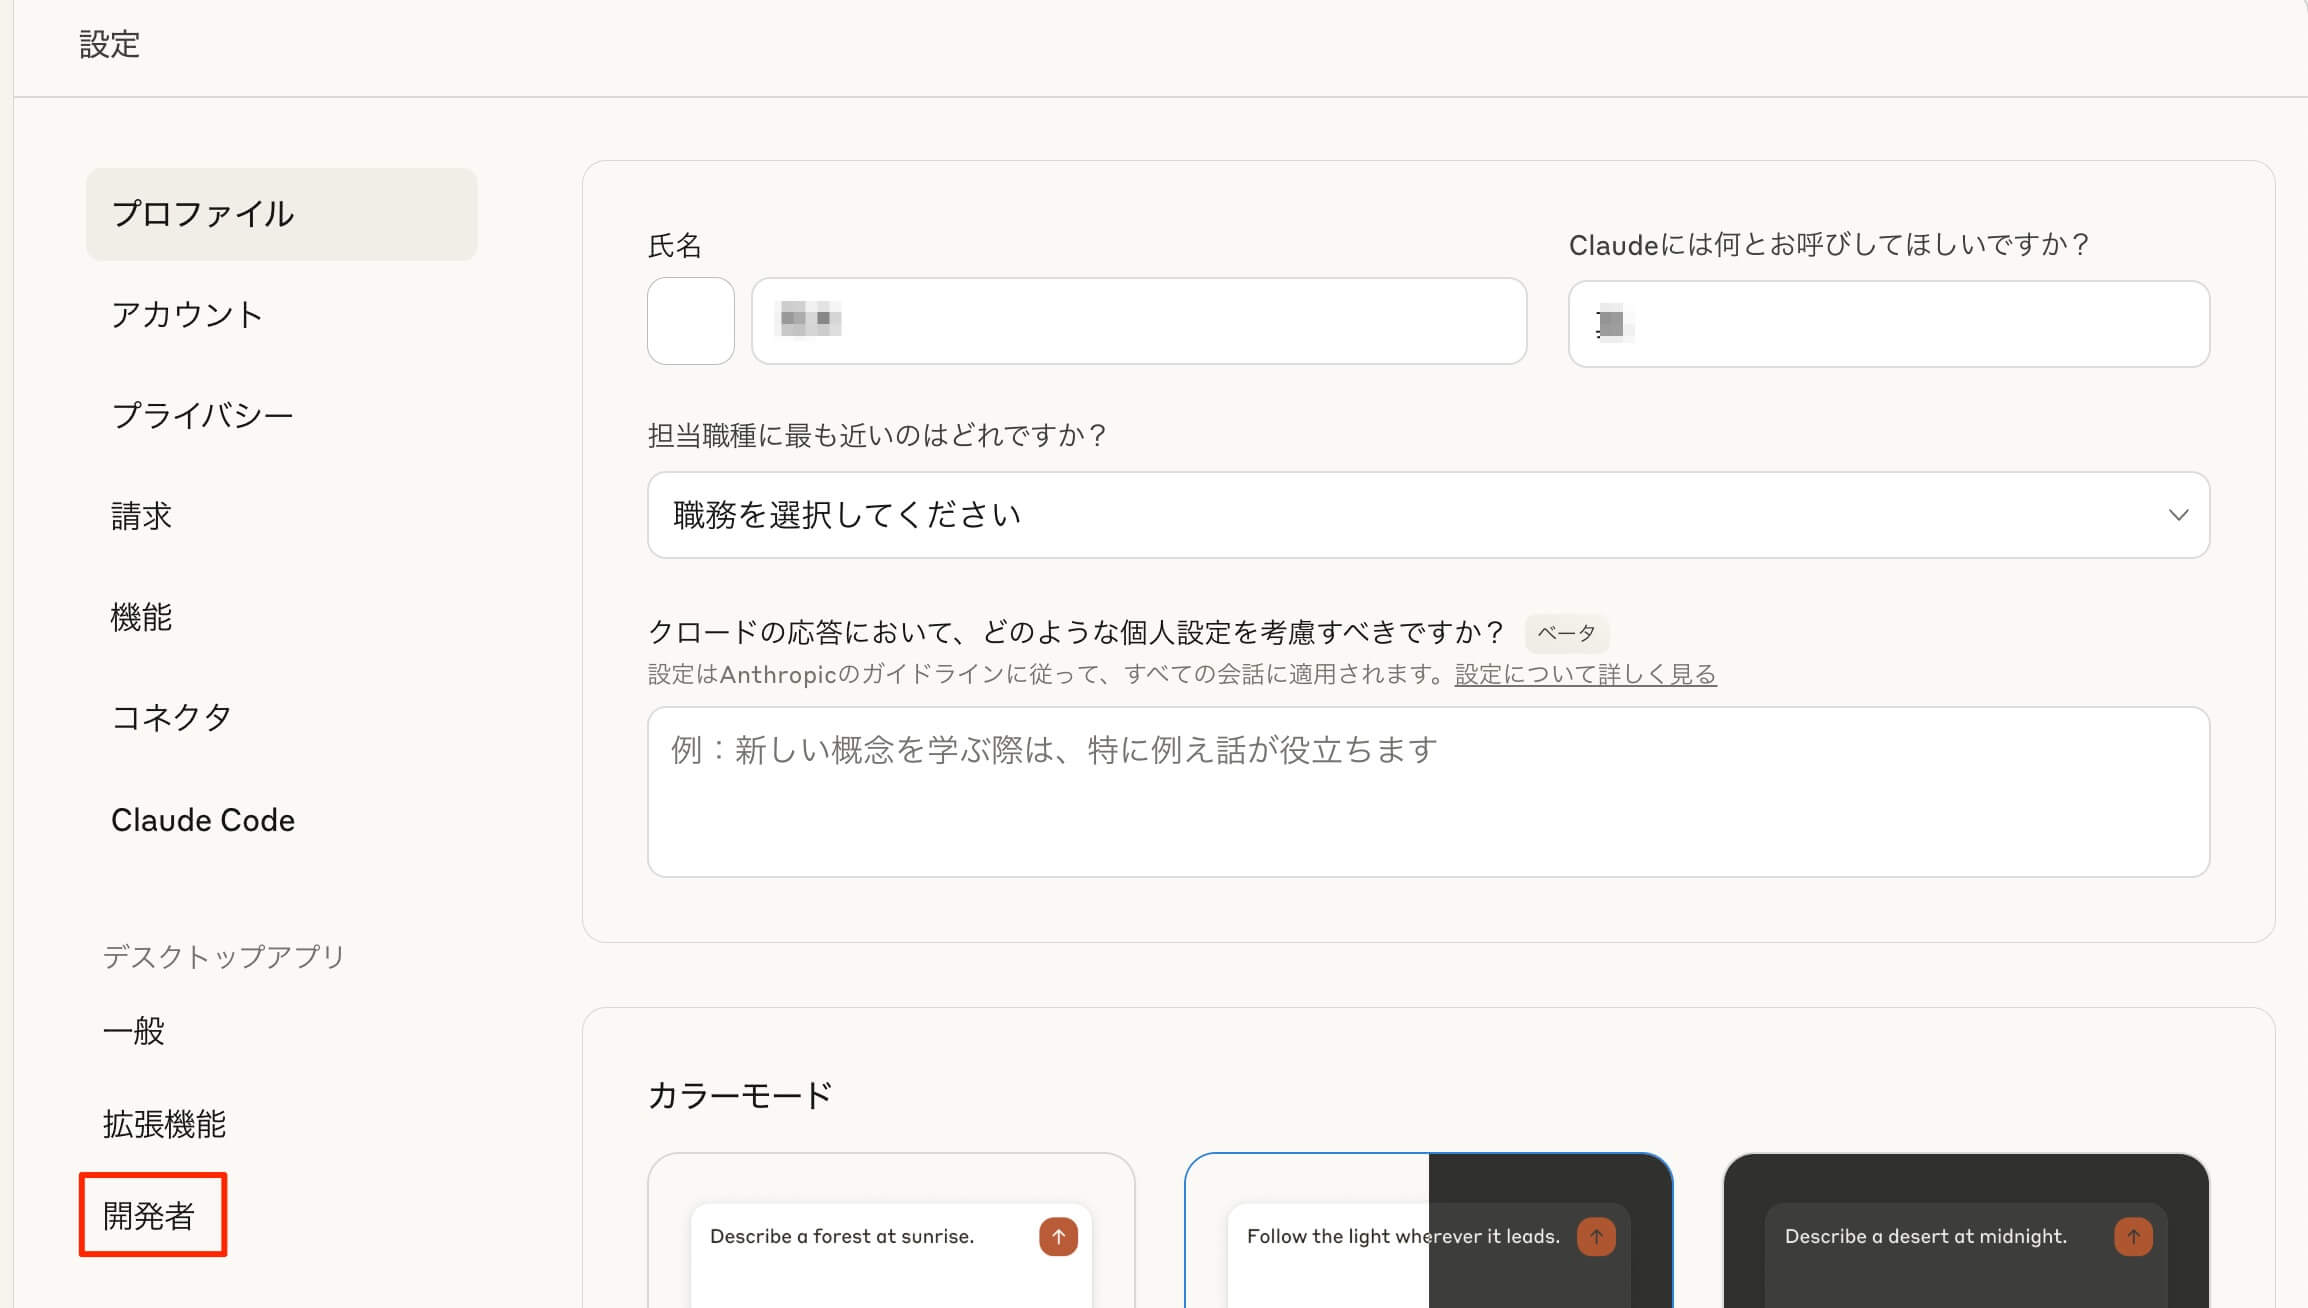This screenshot has height=1308, width=2308.
Task: Open the Claude Code settings section
Action: pos(203,820)
